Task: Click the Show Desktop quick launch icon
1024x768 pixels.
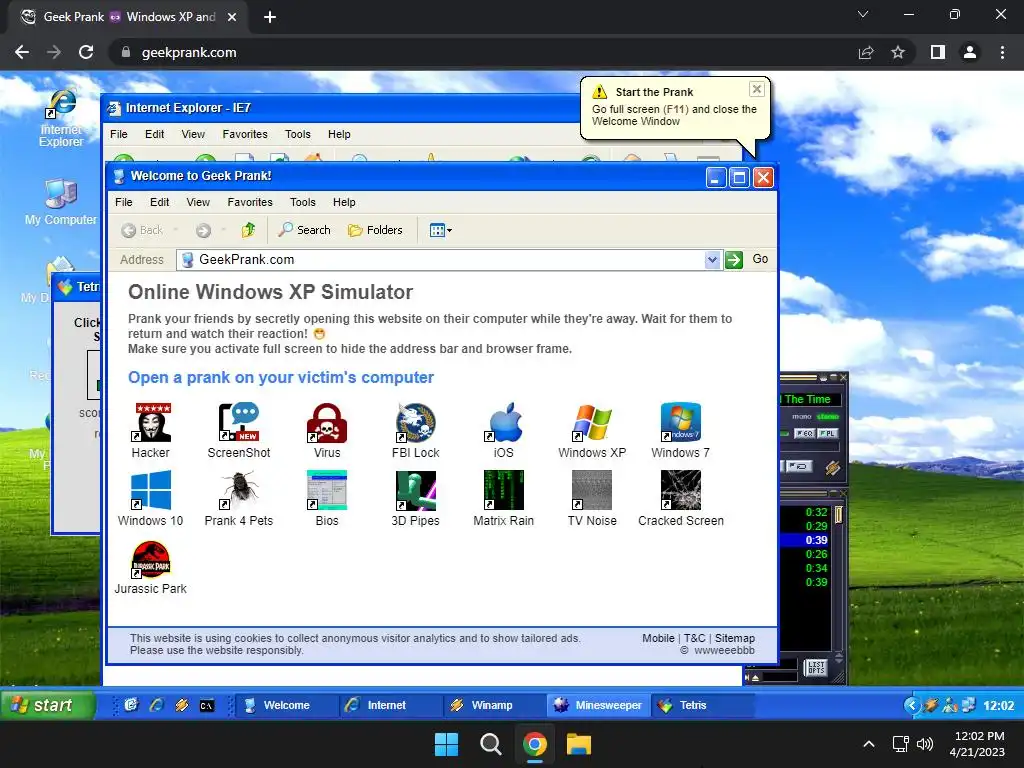Action: point(131,705)
